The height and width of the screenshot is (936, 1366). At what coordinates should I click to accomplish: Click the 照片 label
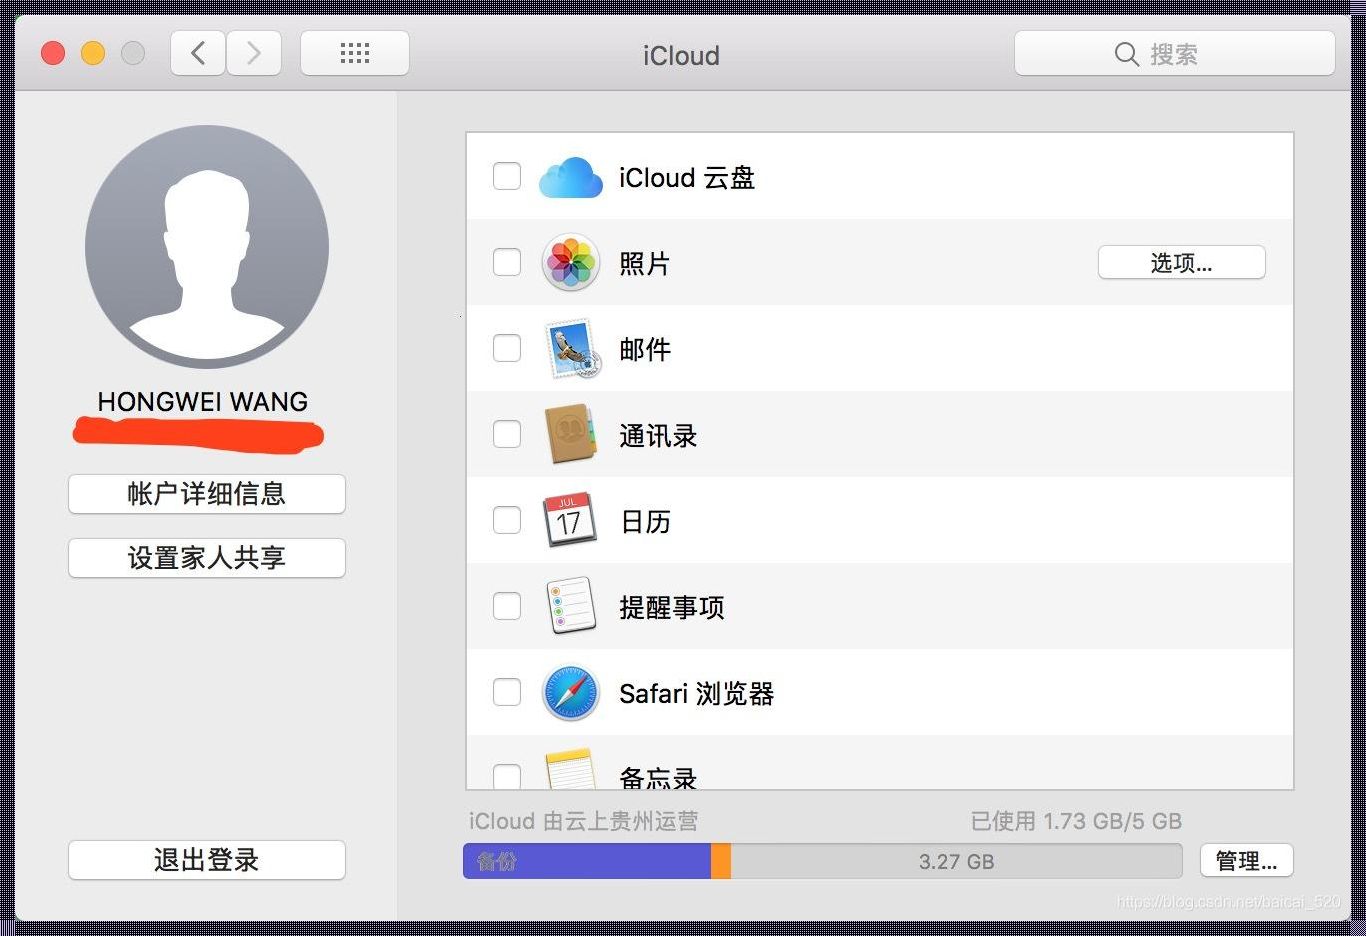tap(645, 264)
